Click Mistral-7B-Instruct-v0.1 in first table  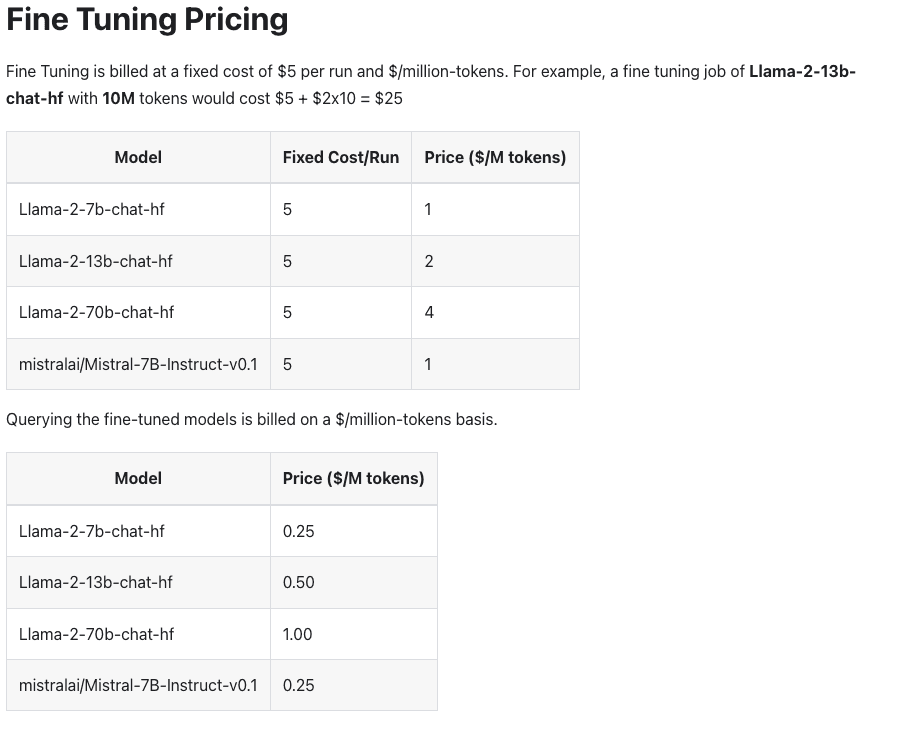click(x=138, y=364)
